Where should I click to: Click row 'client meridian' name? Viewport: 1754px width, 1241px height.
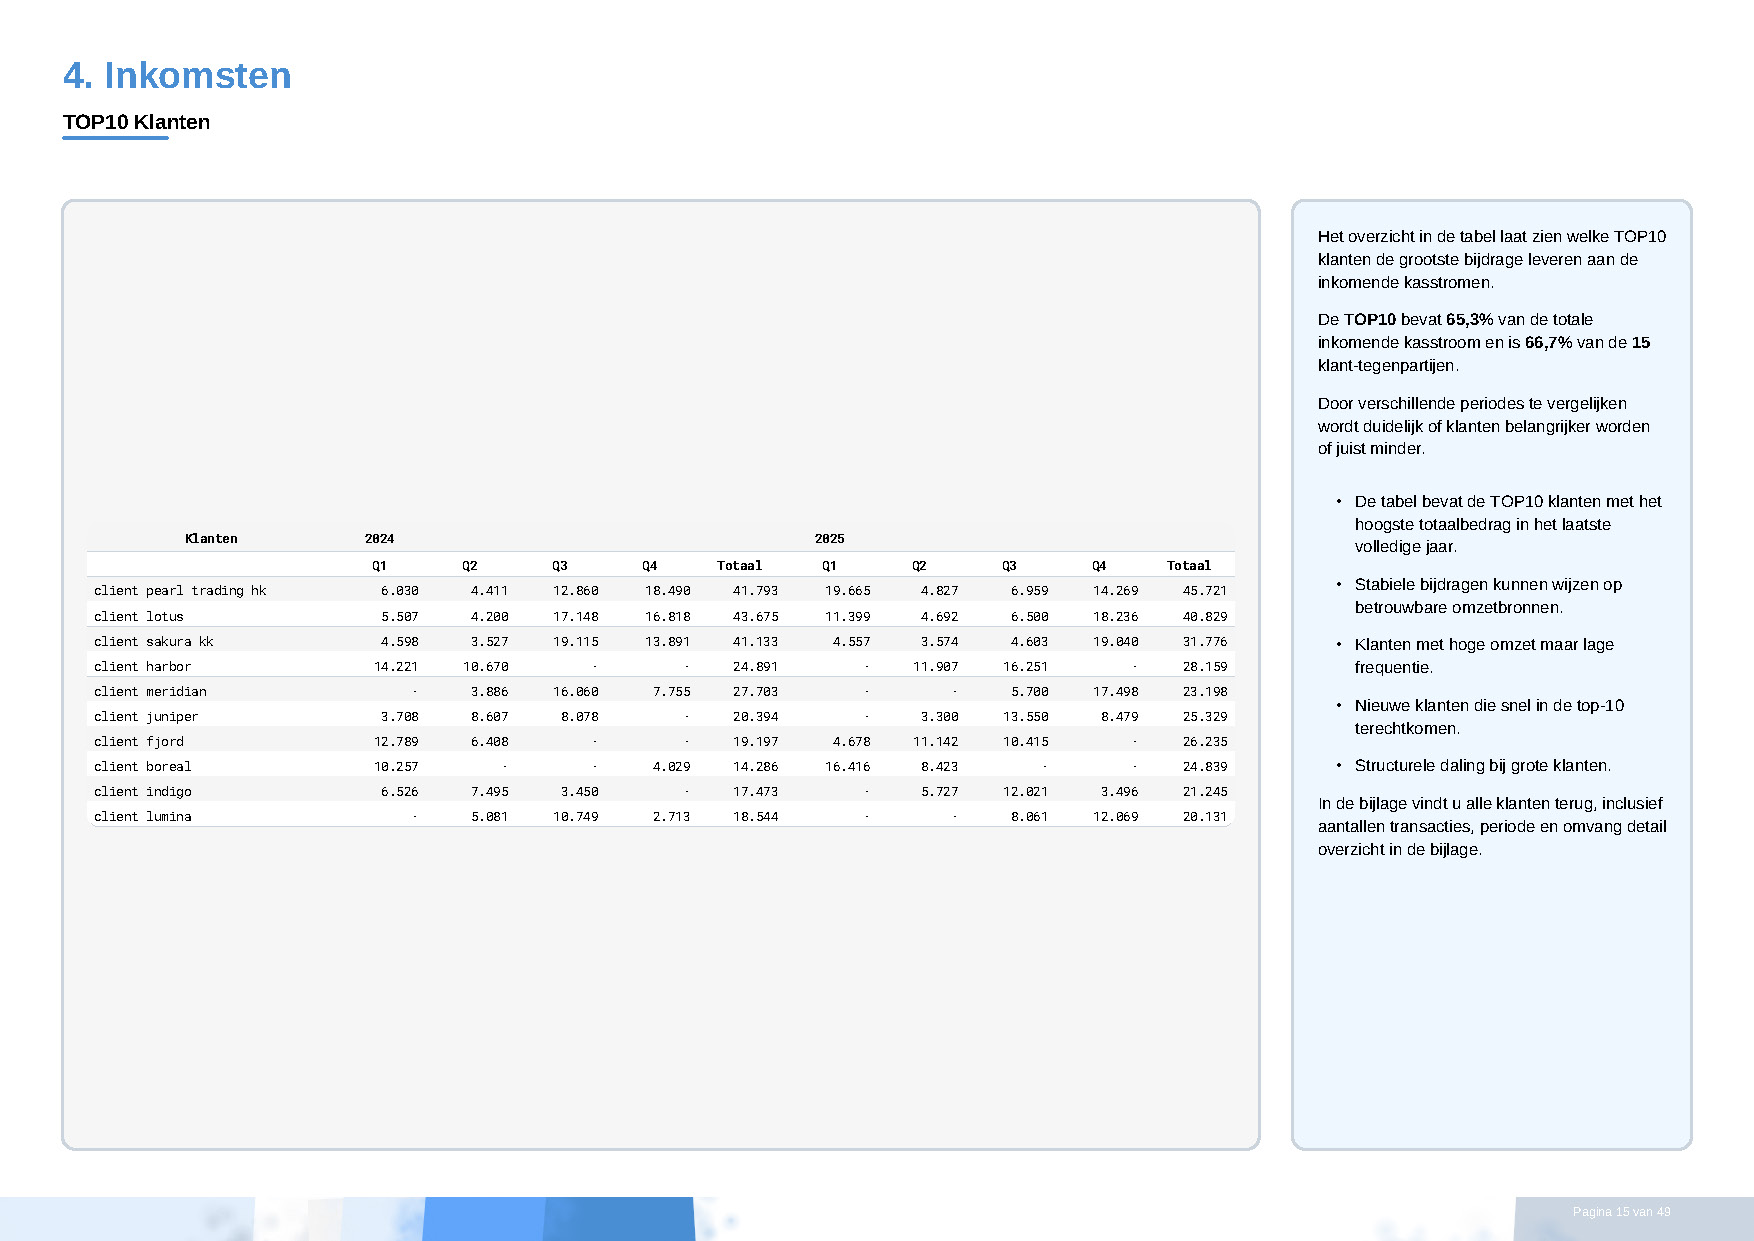[x=150, y=691]
